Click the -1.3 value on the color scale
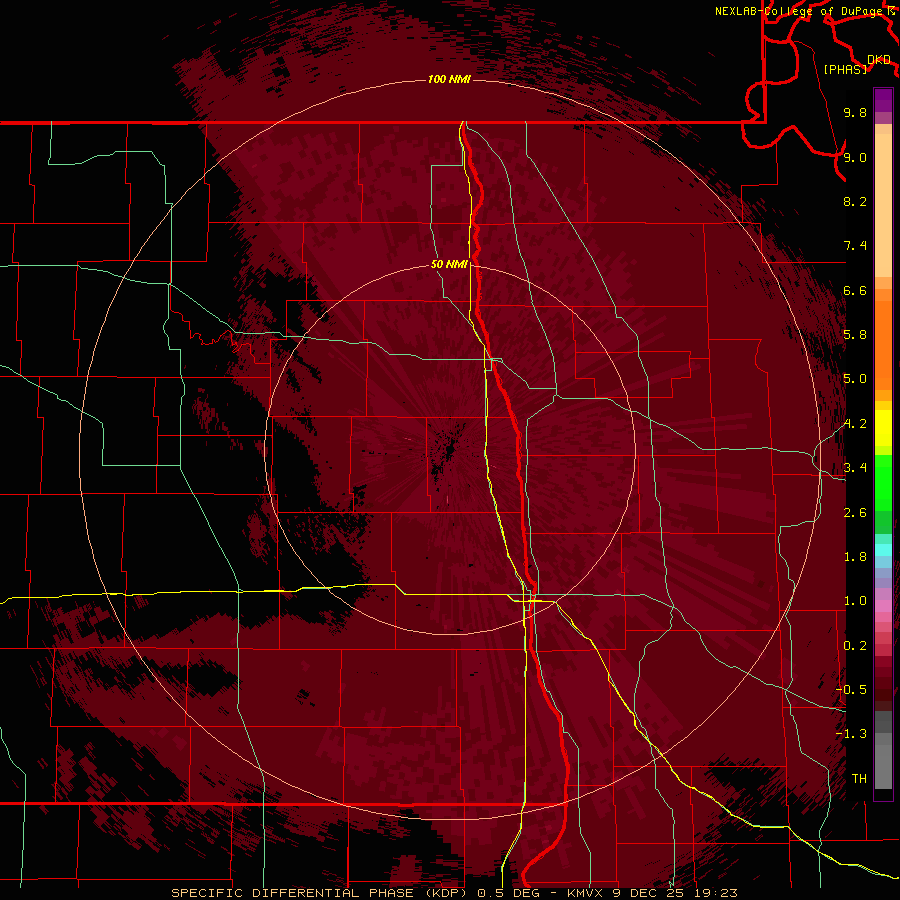 (851, 734)
